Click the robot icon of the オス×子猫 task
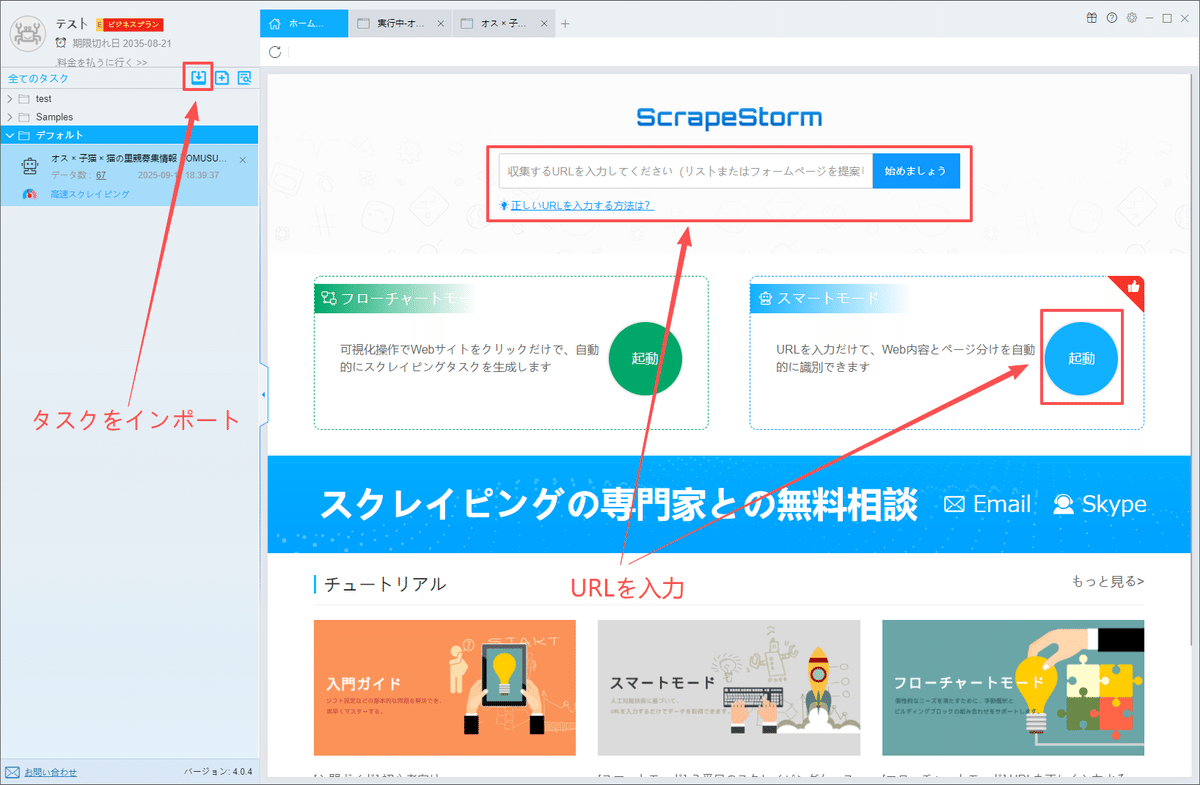Screen dimensions: 1200x785 [29, 166]
